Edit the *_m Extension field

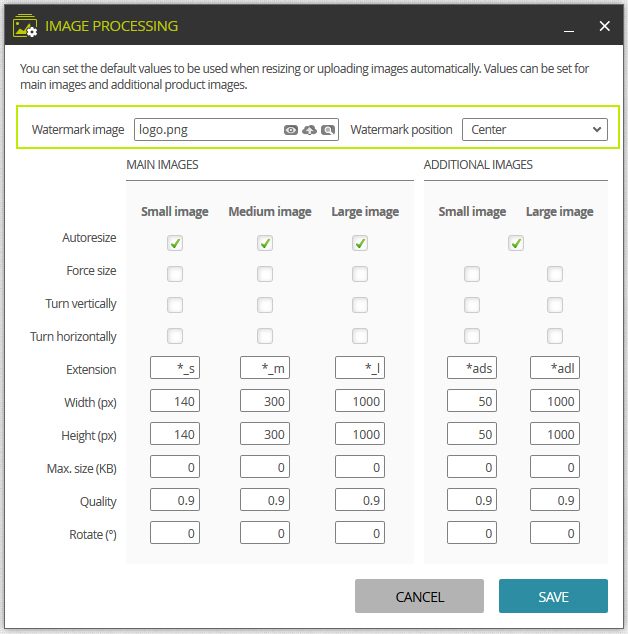265,368
